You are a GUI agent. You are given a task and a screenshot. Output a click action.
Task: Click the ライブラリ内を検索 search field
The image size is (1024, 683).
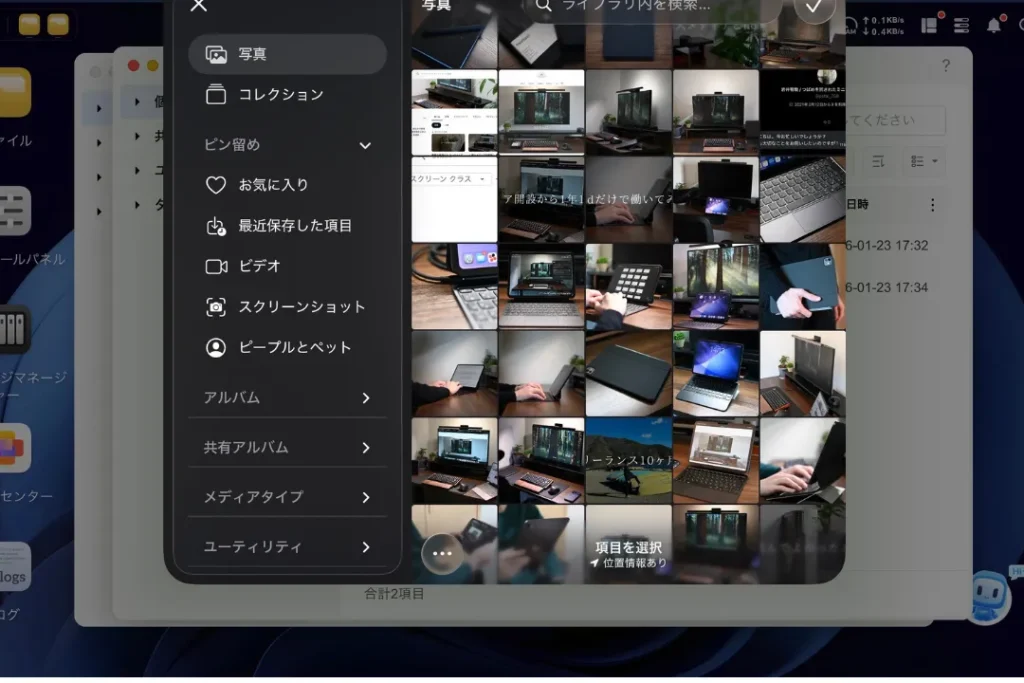coord(640,8)
